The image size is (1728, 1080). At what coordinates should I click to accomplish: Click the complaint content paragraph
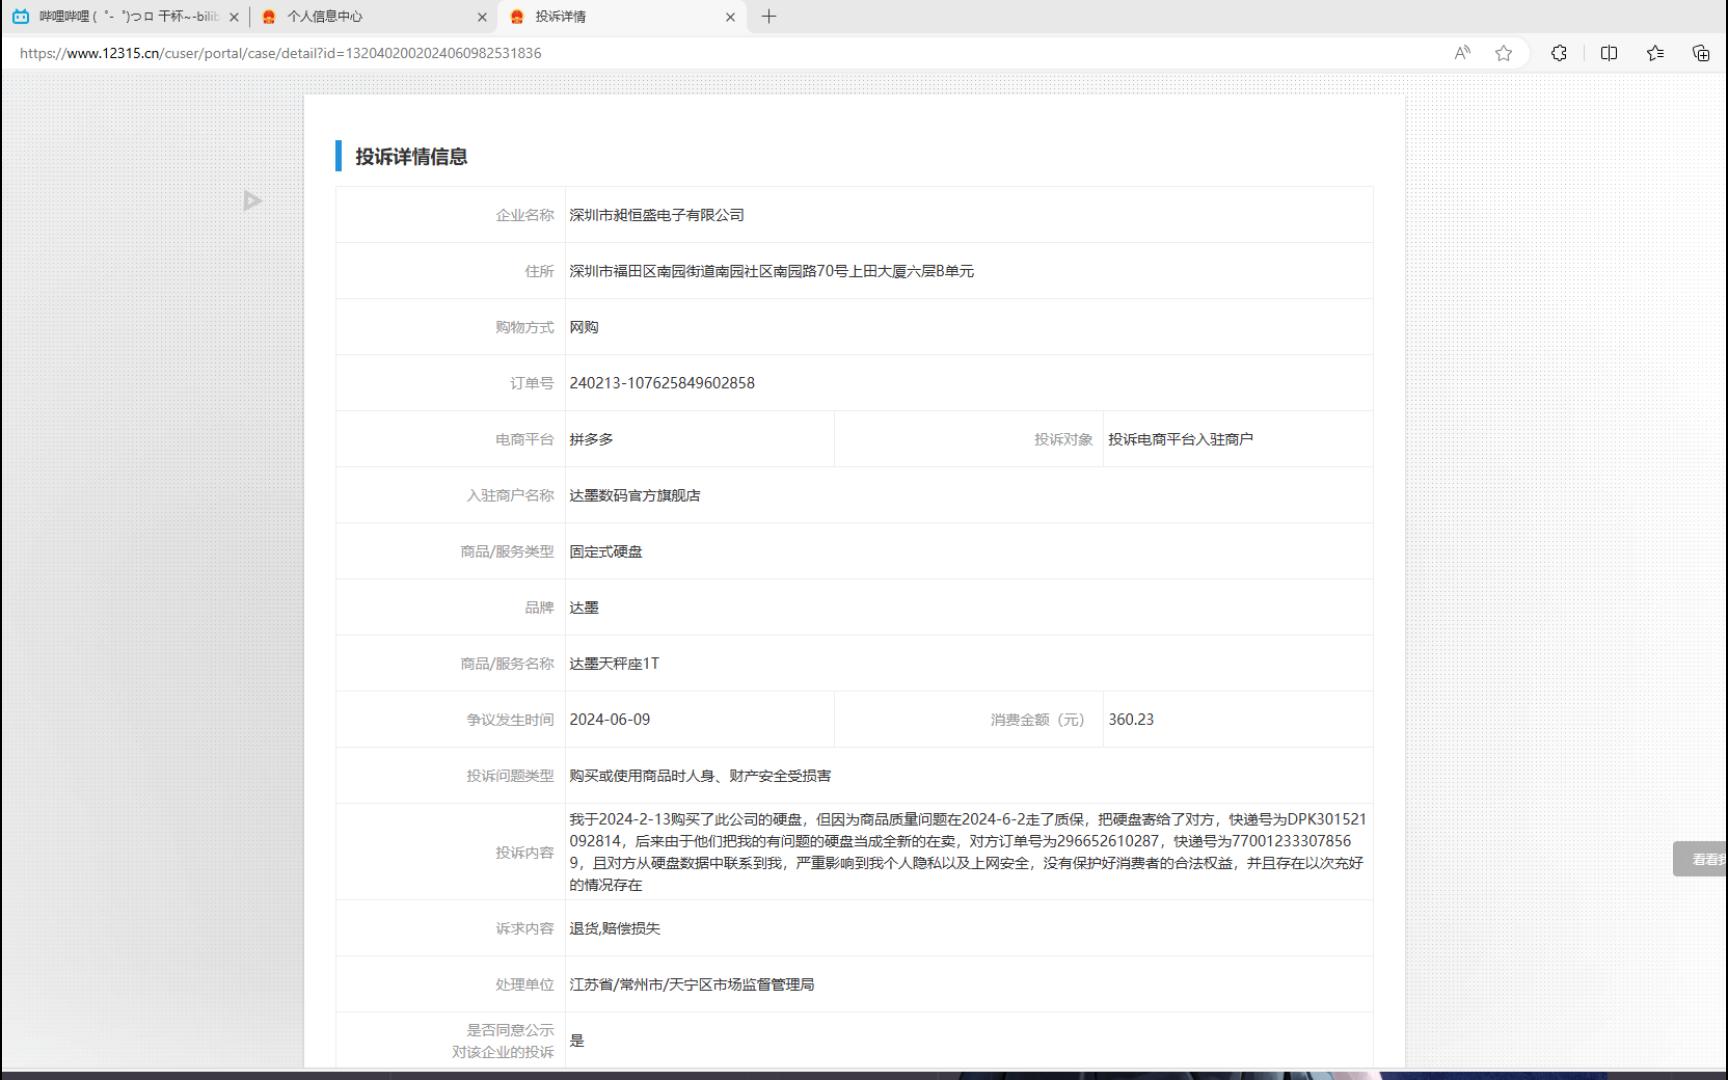[967, 852]
